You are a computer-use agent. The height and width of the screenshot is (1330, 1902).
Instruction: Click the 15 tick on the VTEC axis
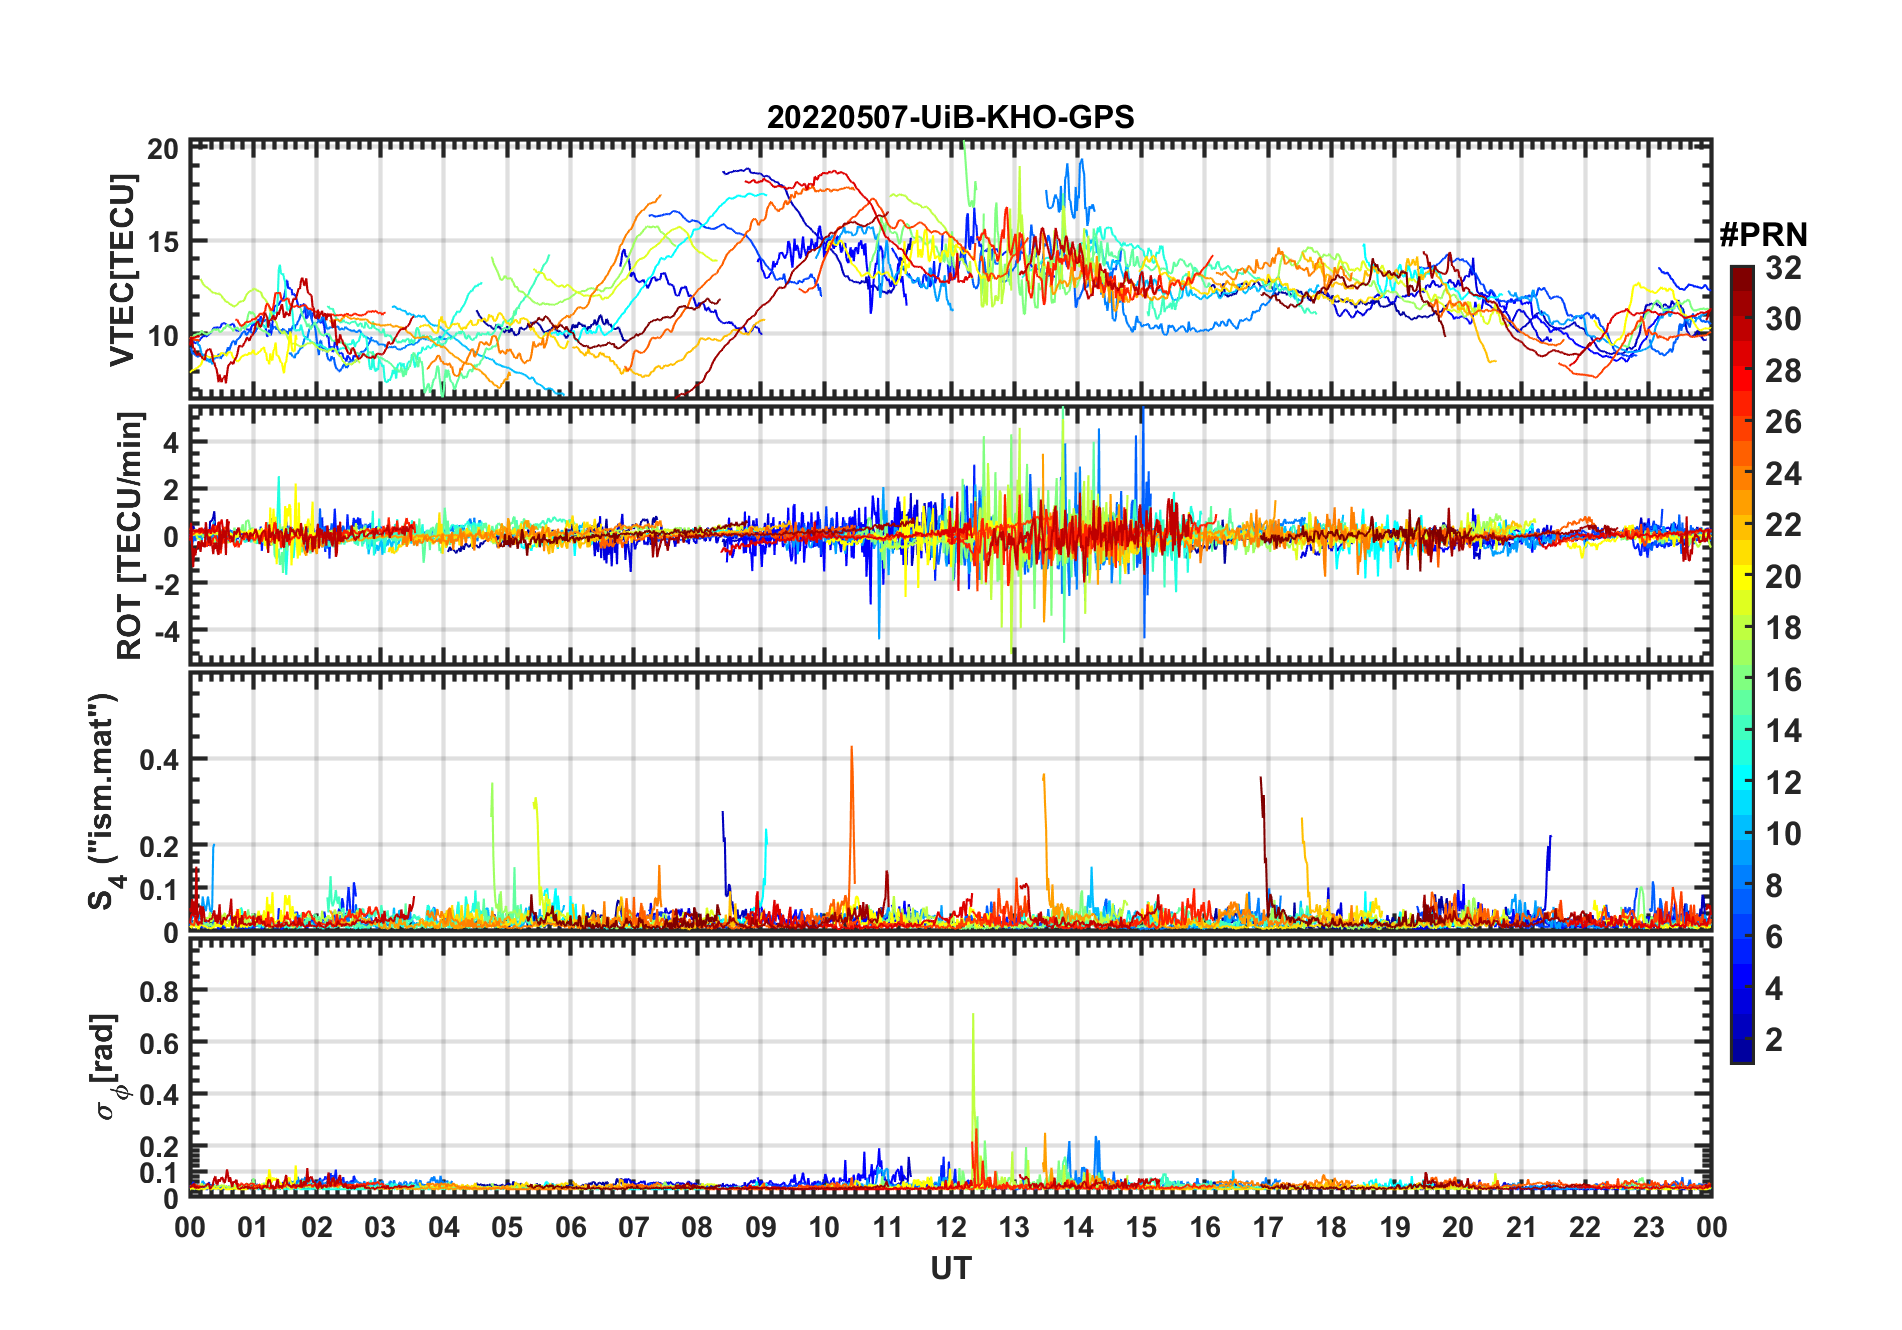162,242
